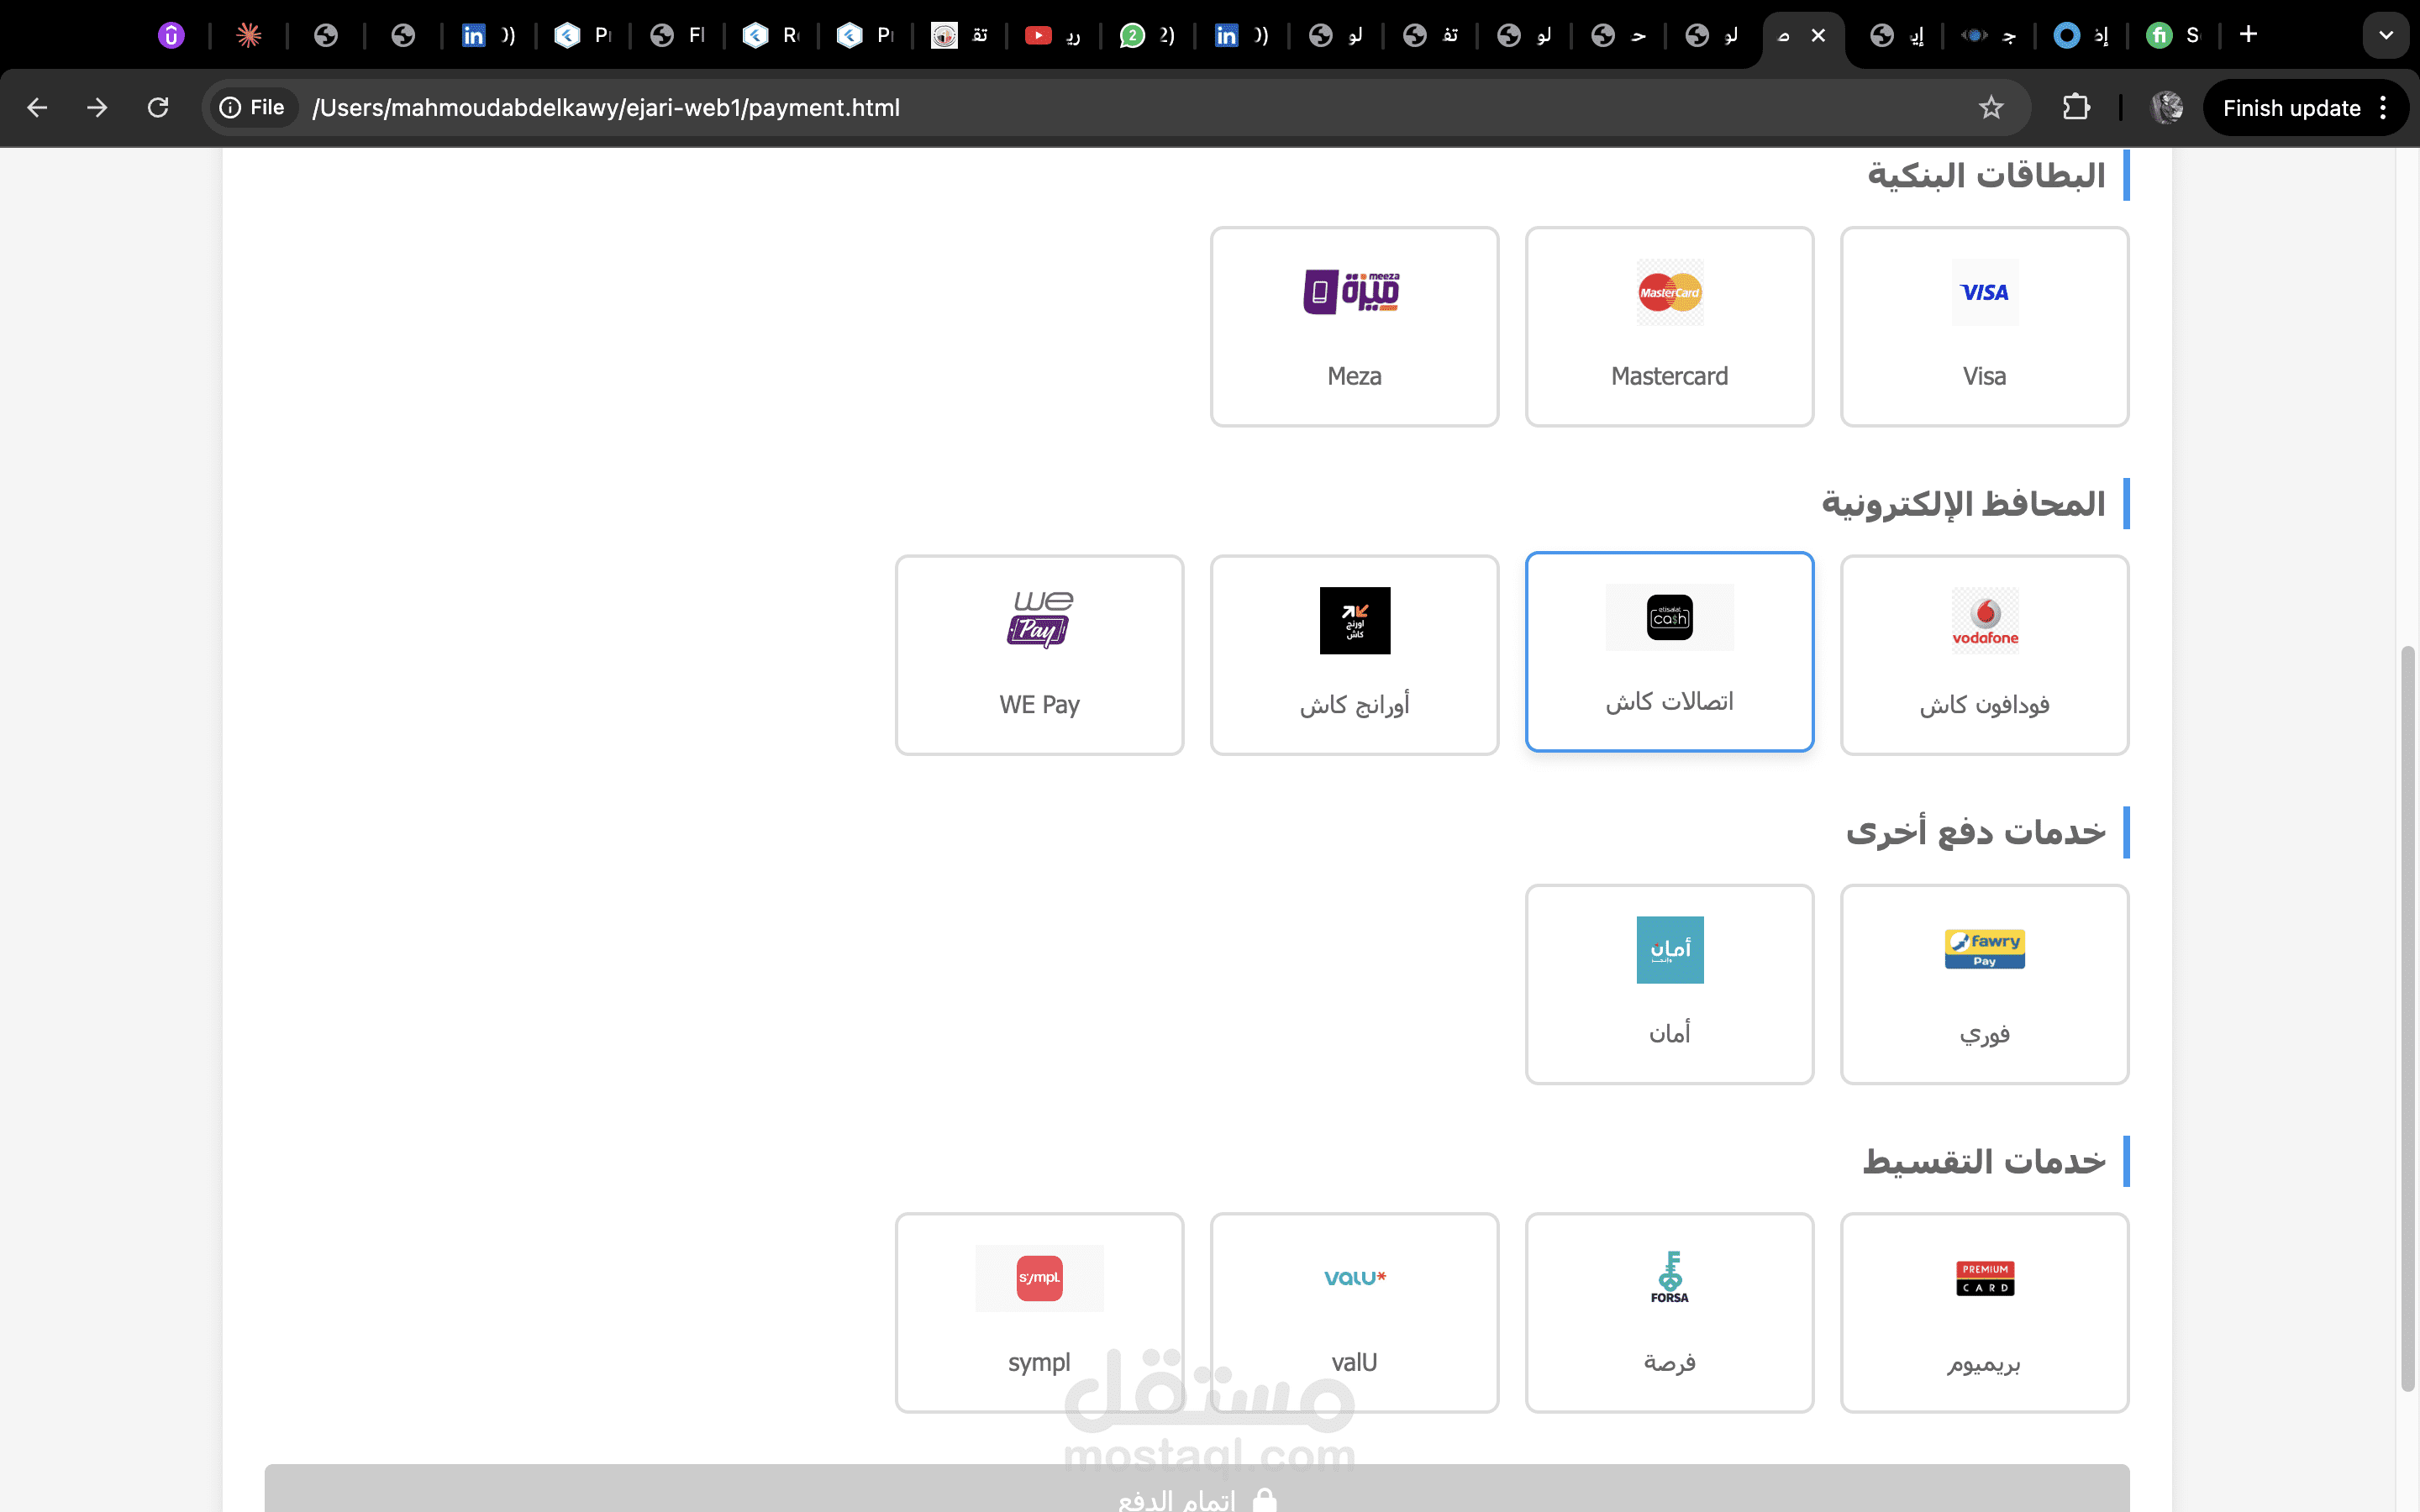
Task: Open the tab list dropdown chevron
Action: pyautogui.click(x=2385, y=35)
